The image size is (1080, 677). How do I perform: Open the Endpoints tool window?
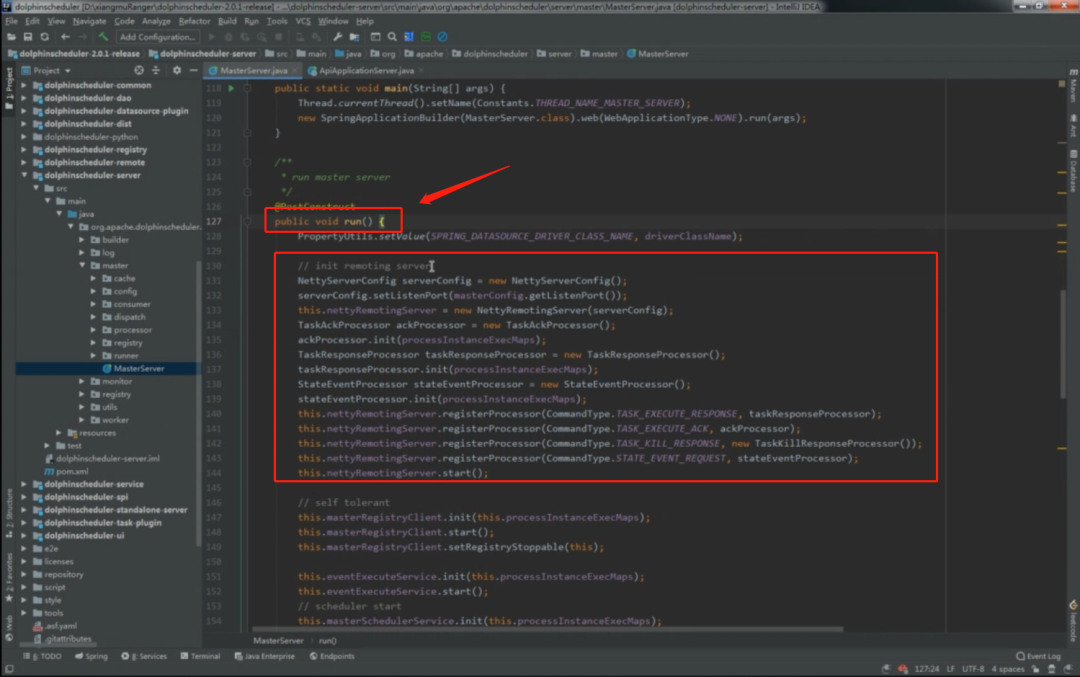pyautogui.click(x=332, y=656)
